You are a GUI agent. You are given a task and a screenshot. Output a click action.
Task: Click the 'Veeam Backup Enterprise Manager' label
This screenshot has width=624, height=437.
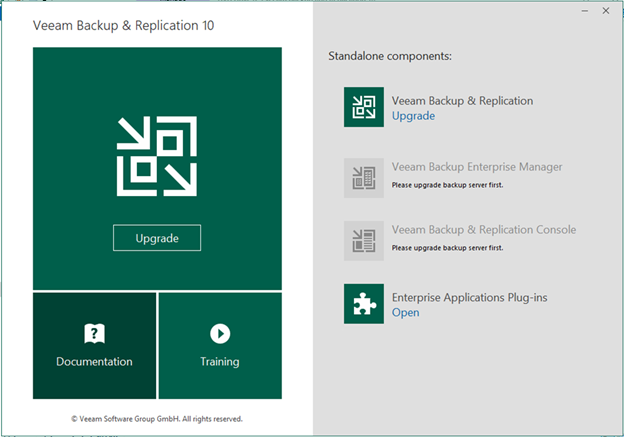pyautogui.click(x=477, y=167)
